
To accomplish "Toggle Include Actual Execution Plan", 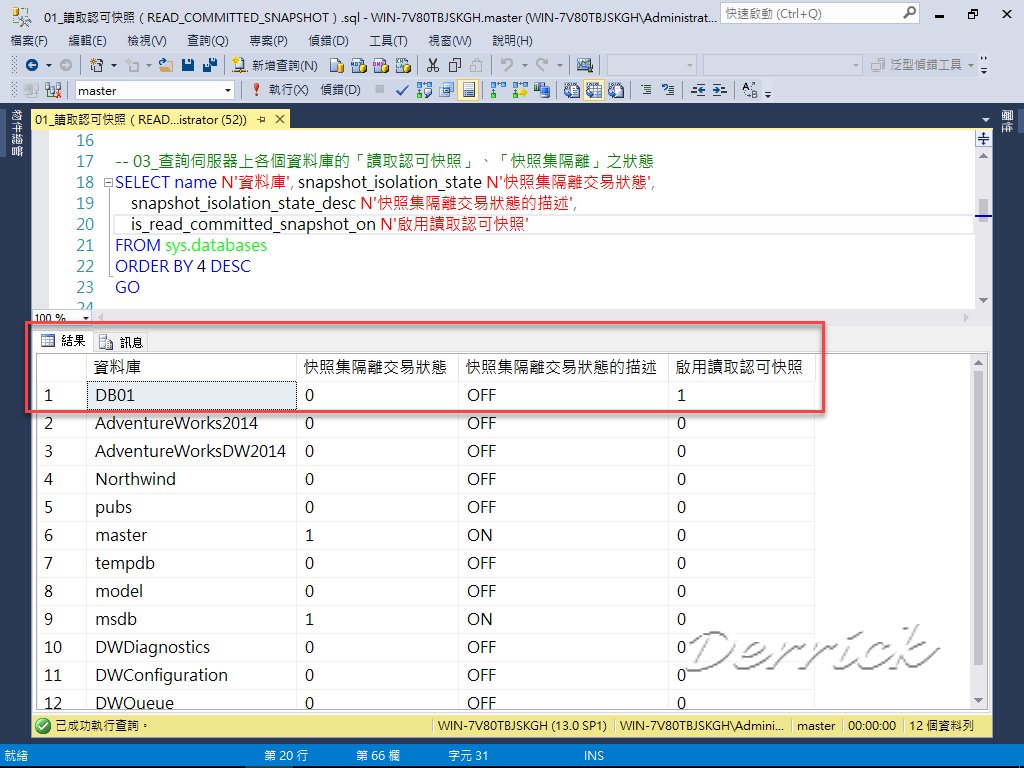I will pos(498,90).
